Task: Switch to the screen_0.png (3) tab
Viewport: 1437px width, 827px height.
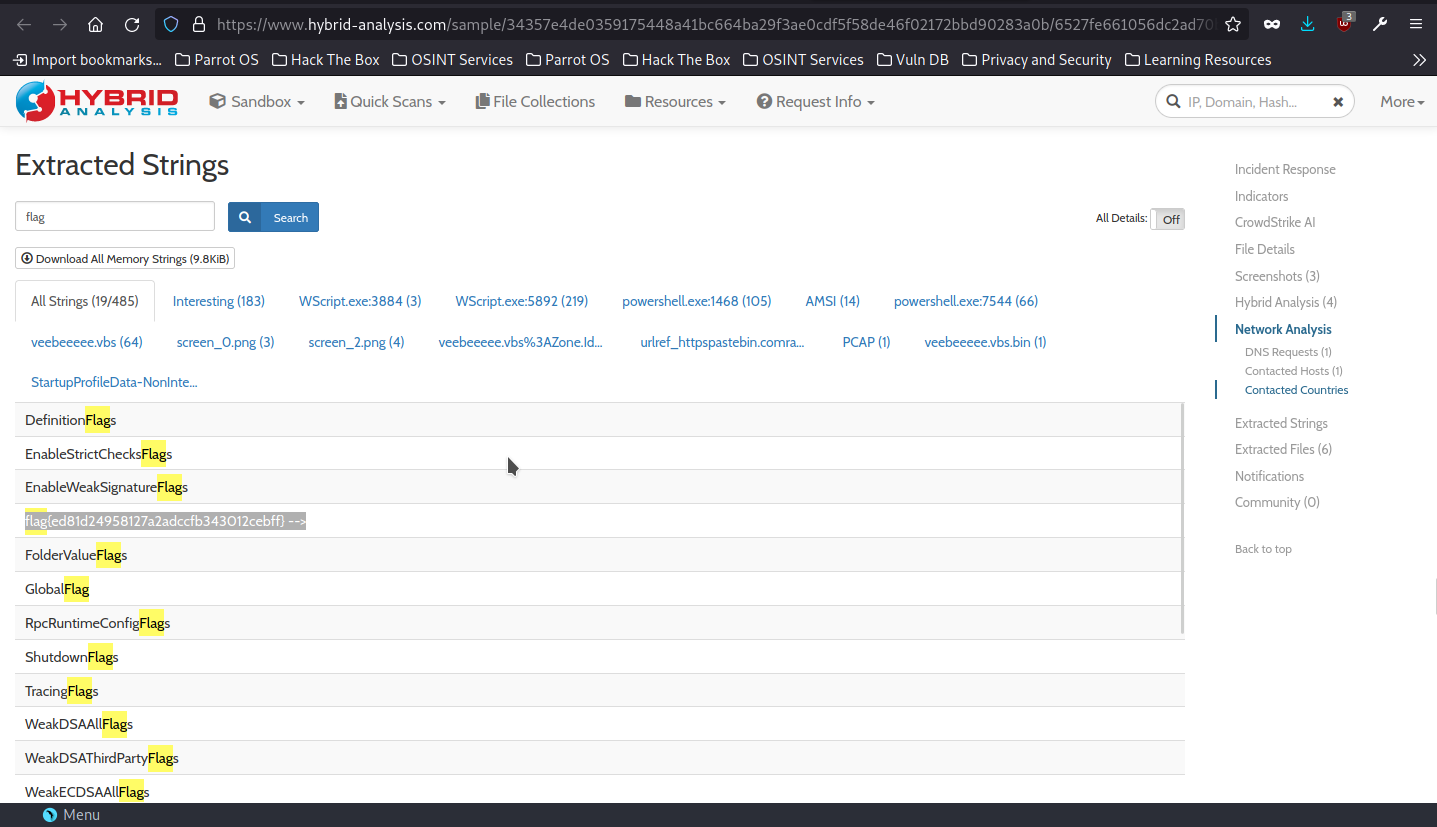Action: [x=226, y=342]
